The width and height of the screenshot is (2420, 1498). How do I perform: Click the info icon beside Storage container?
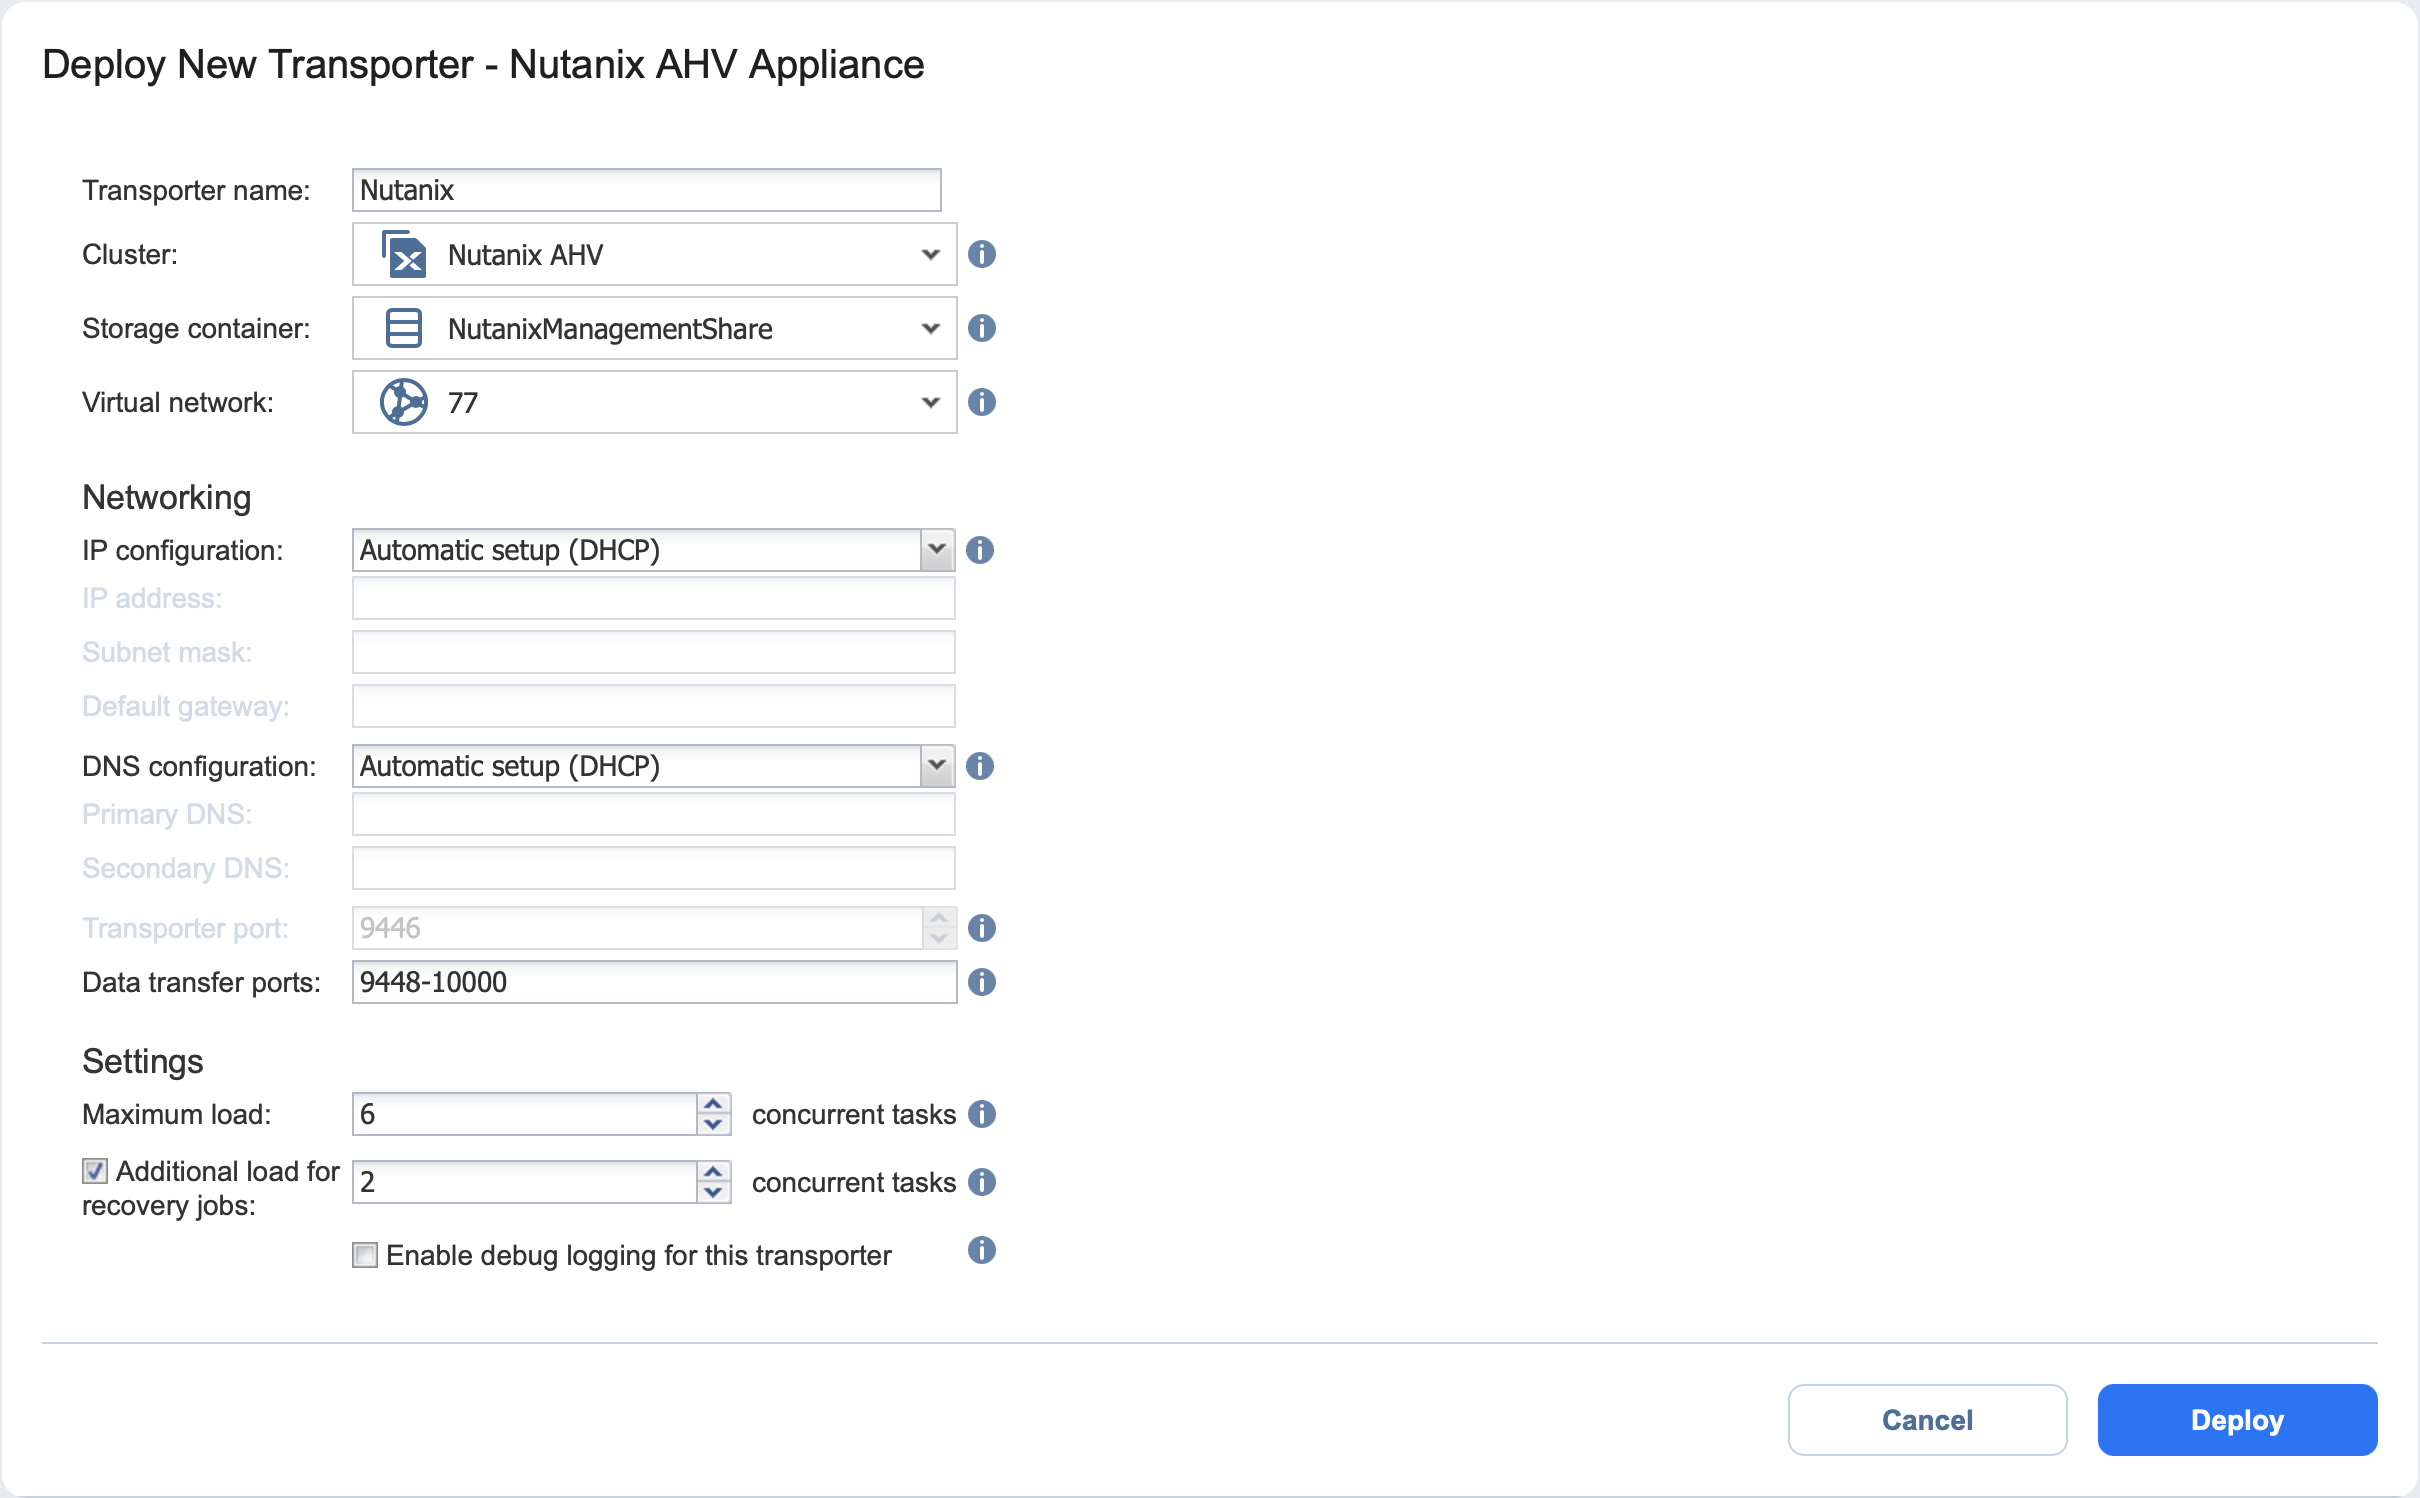[981, 328]
